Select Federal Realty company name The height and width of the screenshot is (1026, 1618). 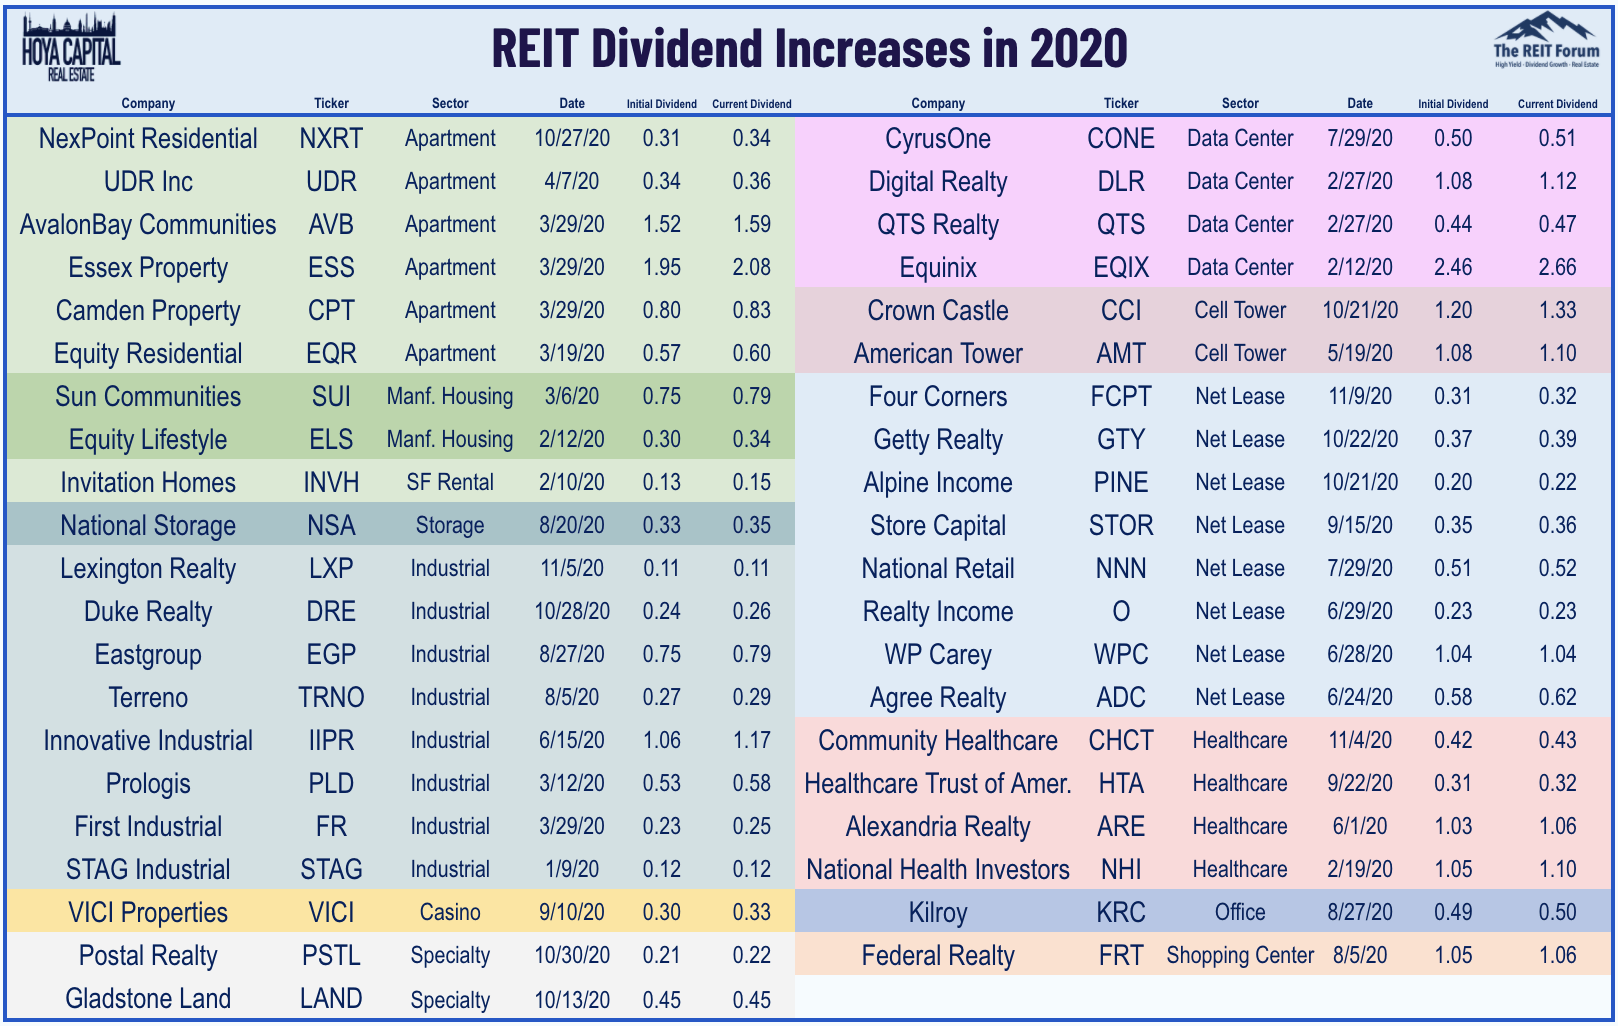click(938, 956)
